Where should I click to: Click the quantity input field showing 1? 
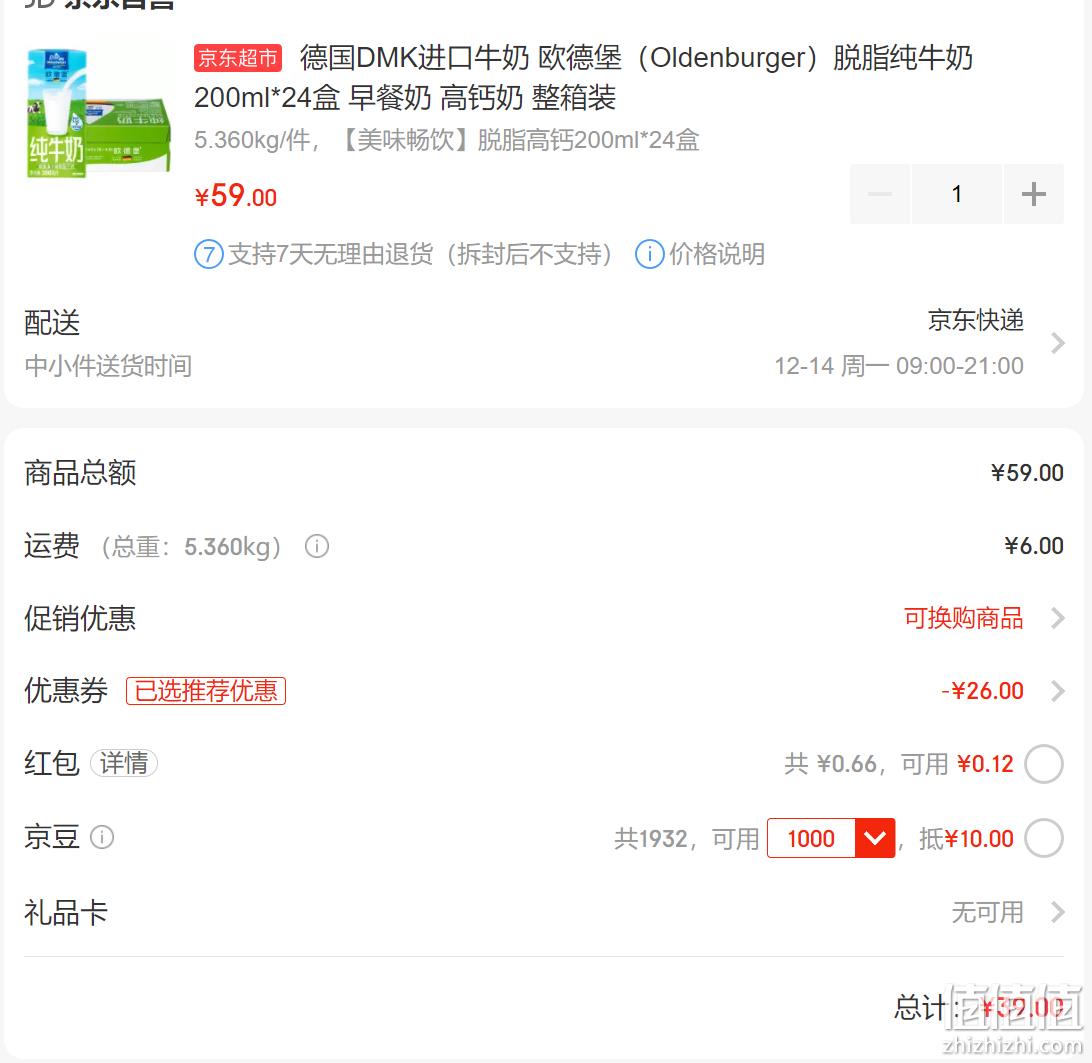click(957, 194)
